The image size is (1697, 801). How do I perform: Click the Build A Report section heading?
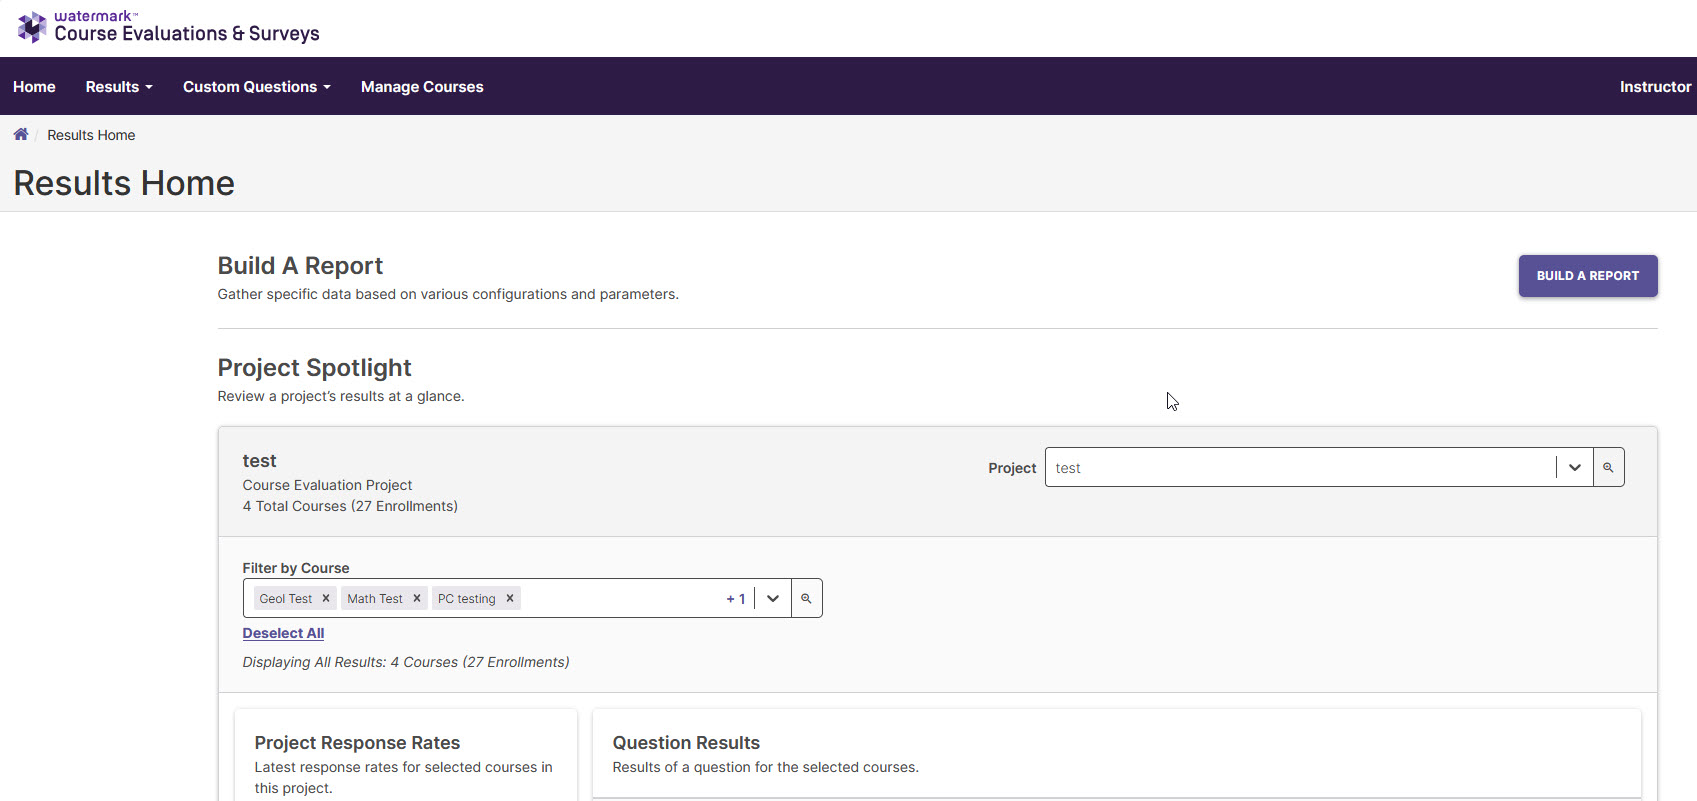tap(300, 266)
